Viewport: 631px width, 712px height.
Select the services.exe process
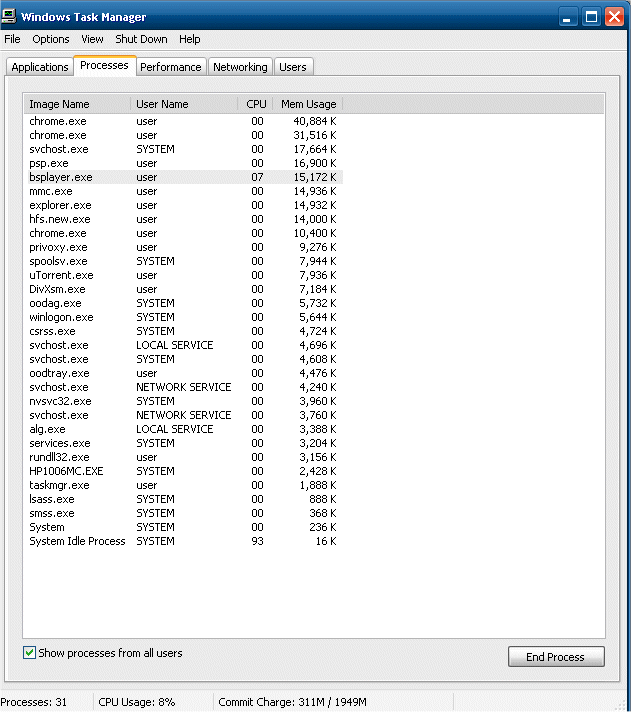click(183, 443)
